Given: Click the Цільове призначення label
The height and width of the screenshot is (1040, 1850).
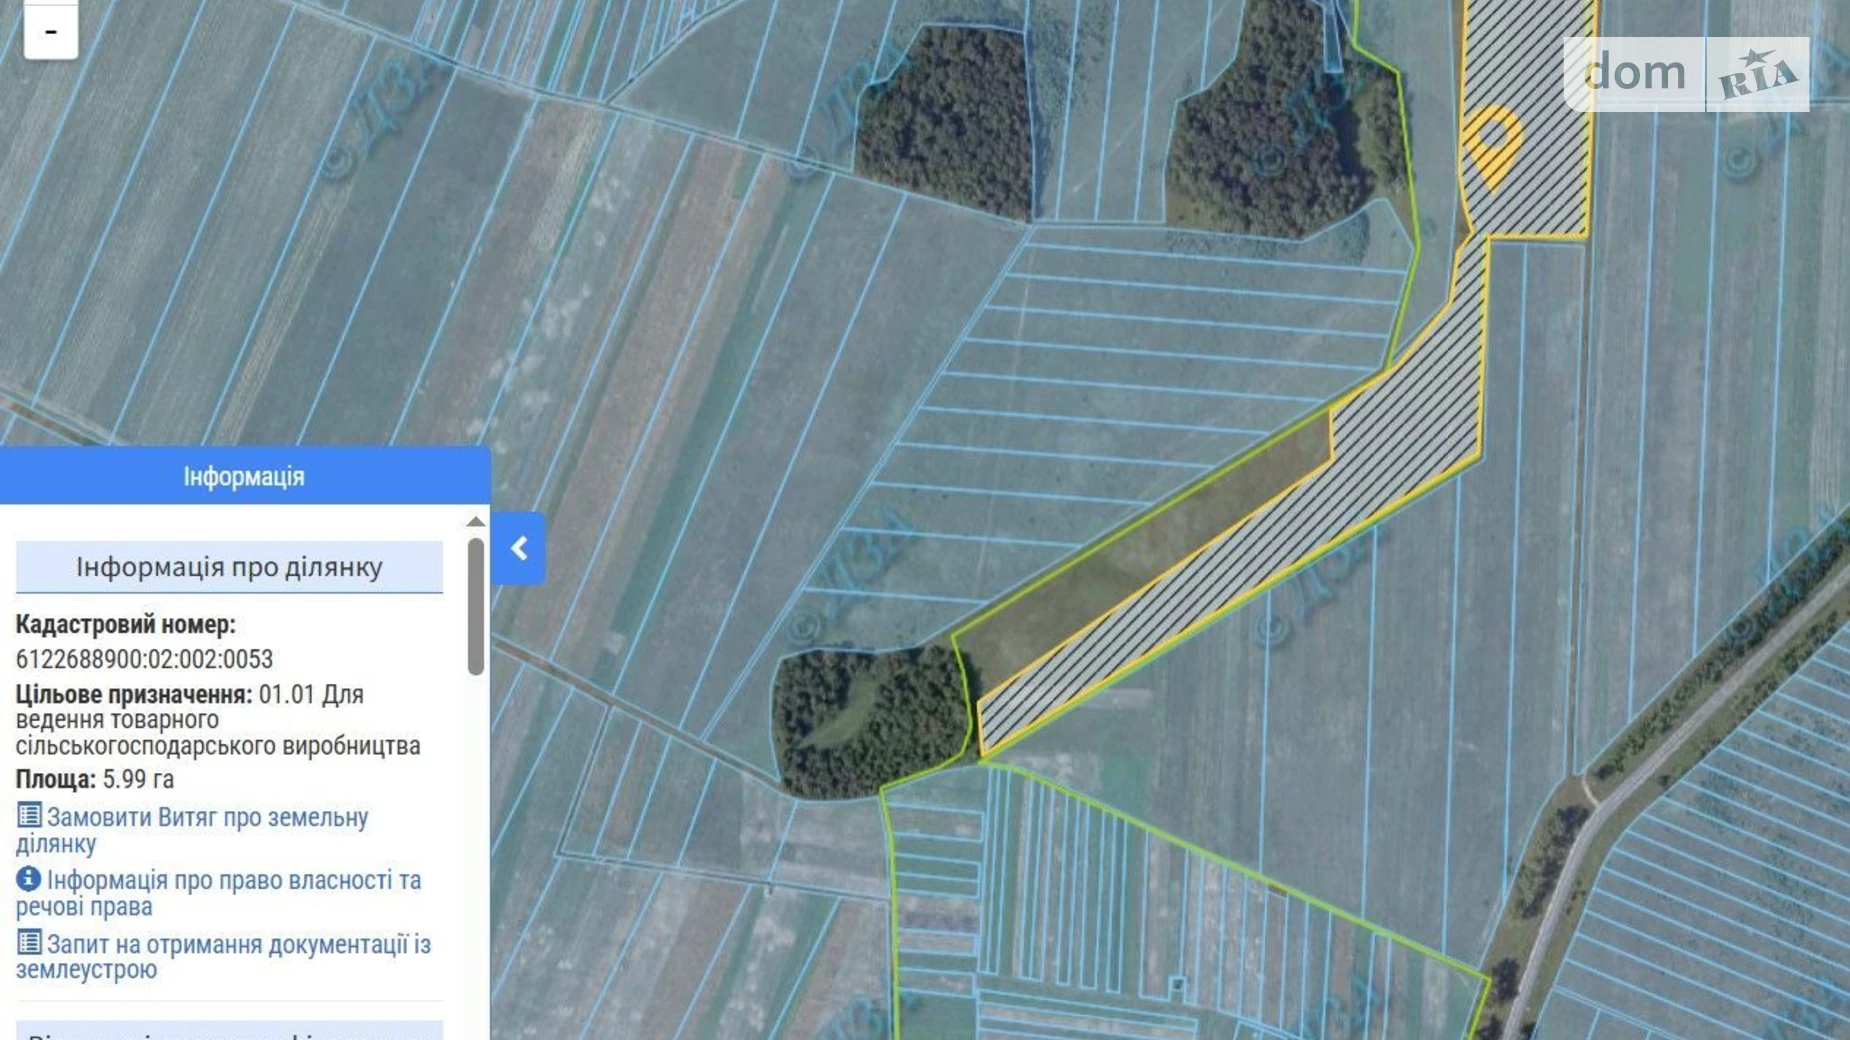Looking at the screenshot, I should click(x=133, y=695).
